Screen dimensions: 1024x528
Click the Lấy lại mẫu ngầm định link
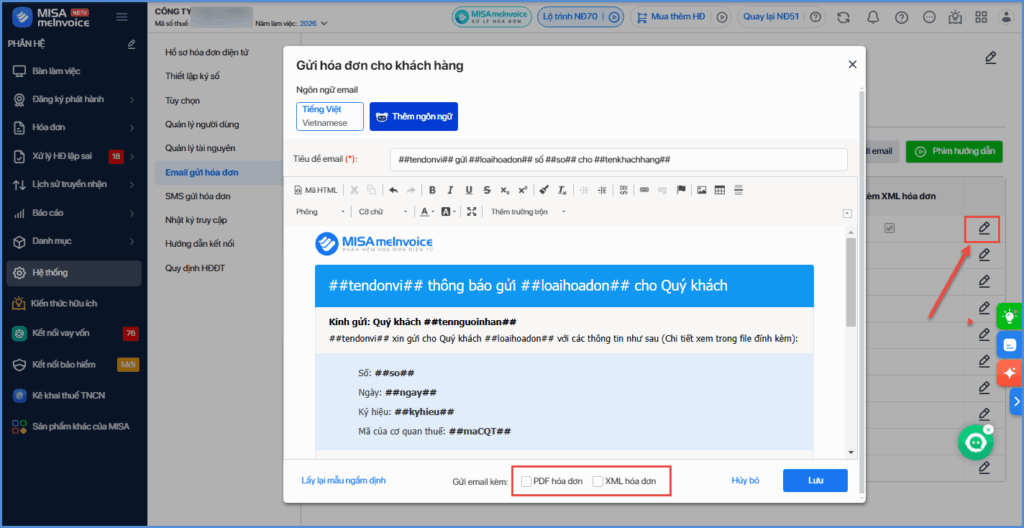(343, 481)
